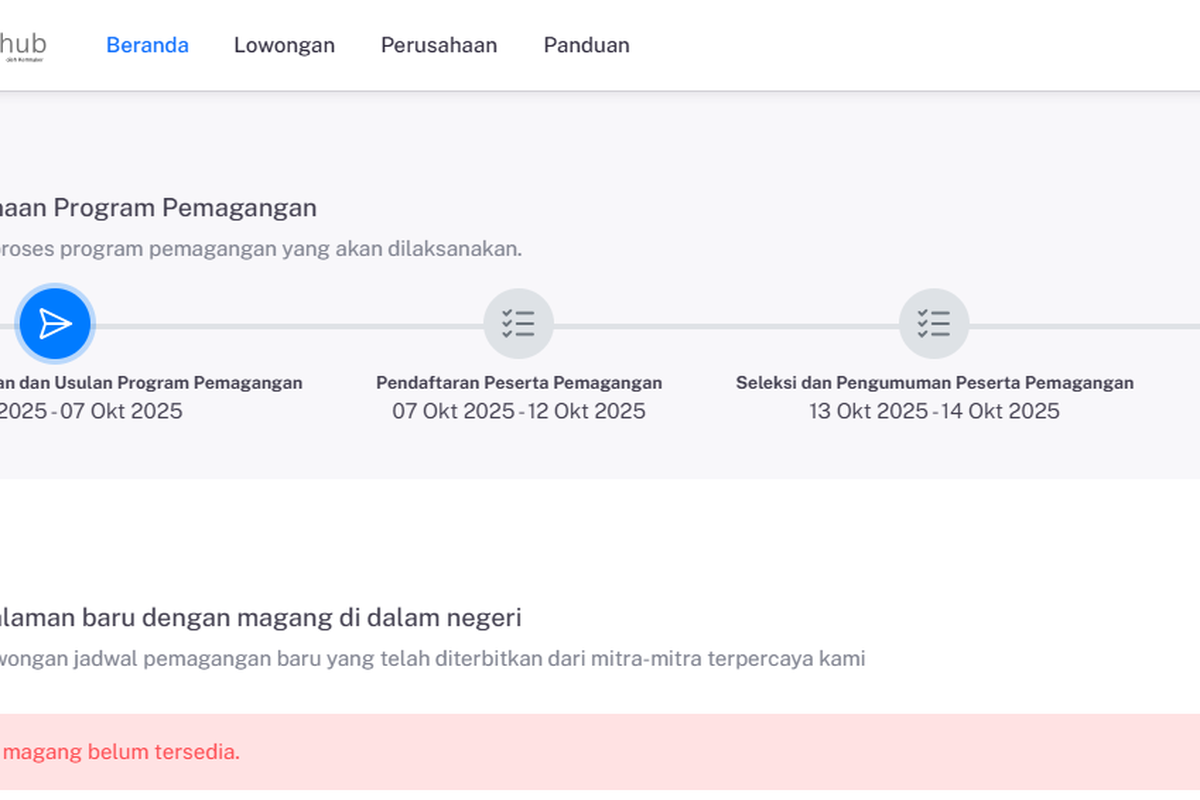Click the Seleksi dan Pengumuman Peserta Pemagangan label
Screen dimensions: 1200x800
[x=934, y=382]
